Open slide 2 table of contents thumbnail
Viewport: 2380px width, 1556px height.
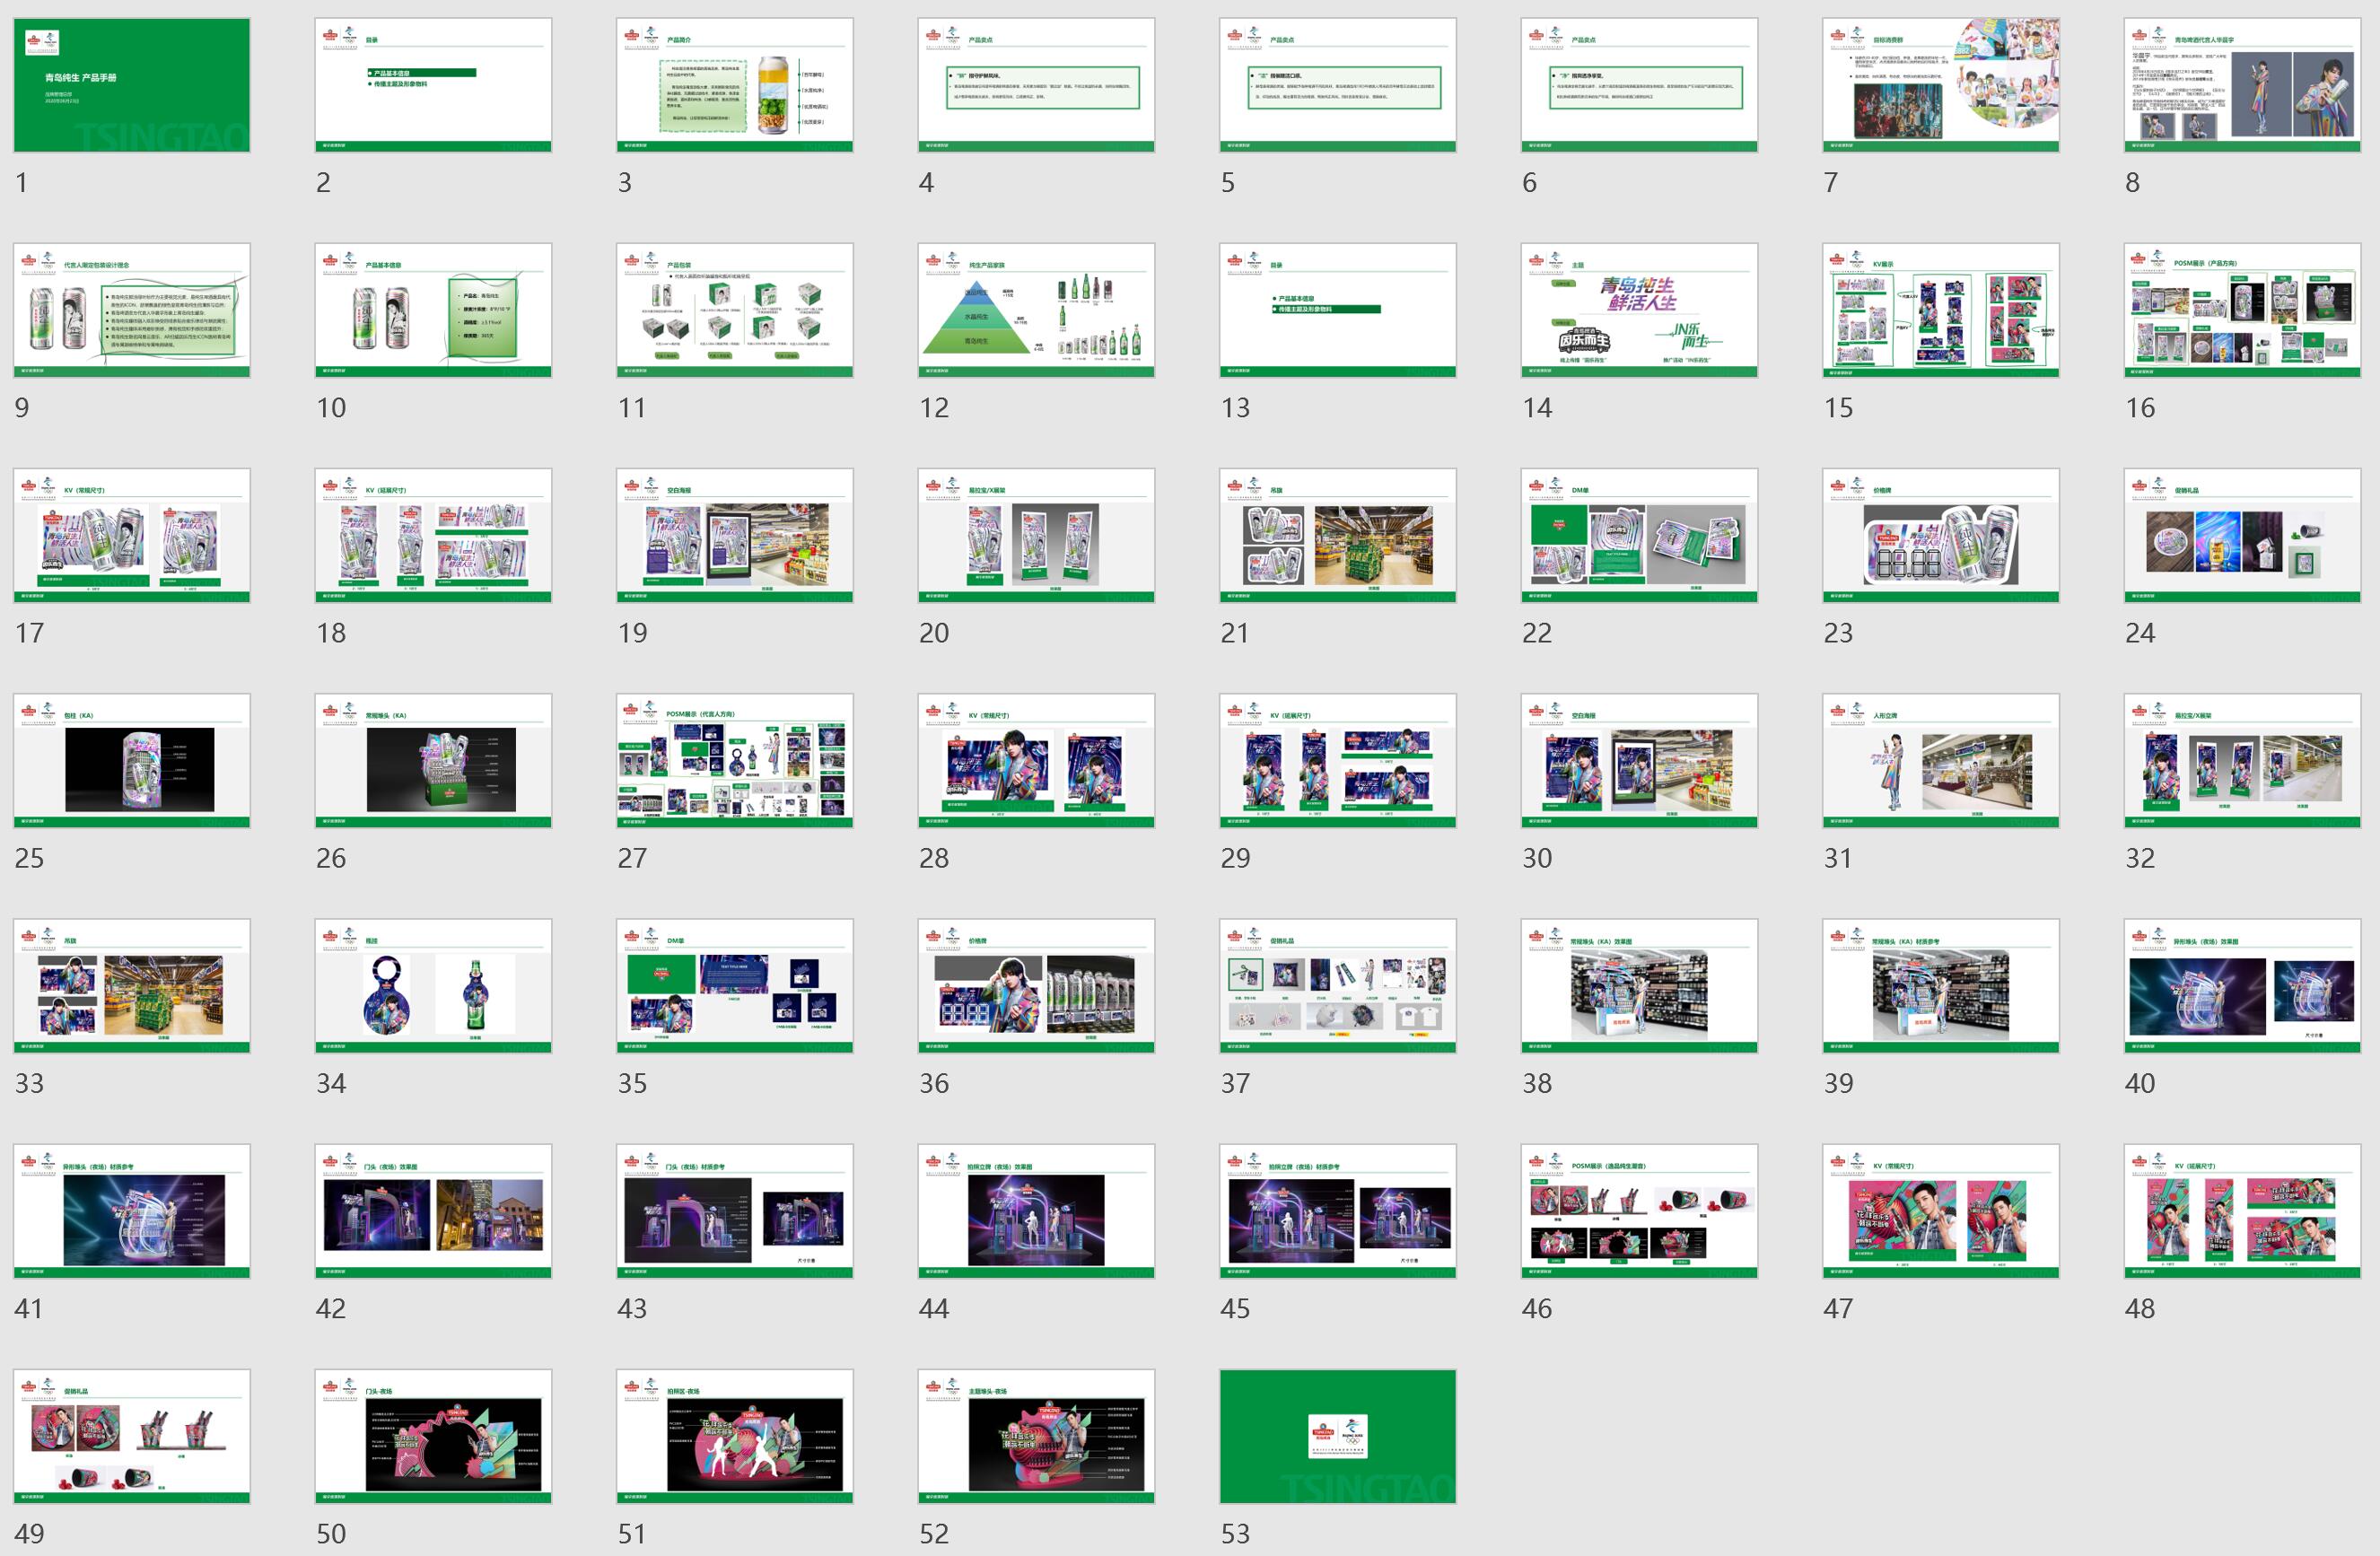click(x=433, y=85)
